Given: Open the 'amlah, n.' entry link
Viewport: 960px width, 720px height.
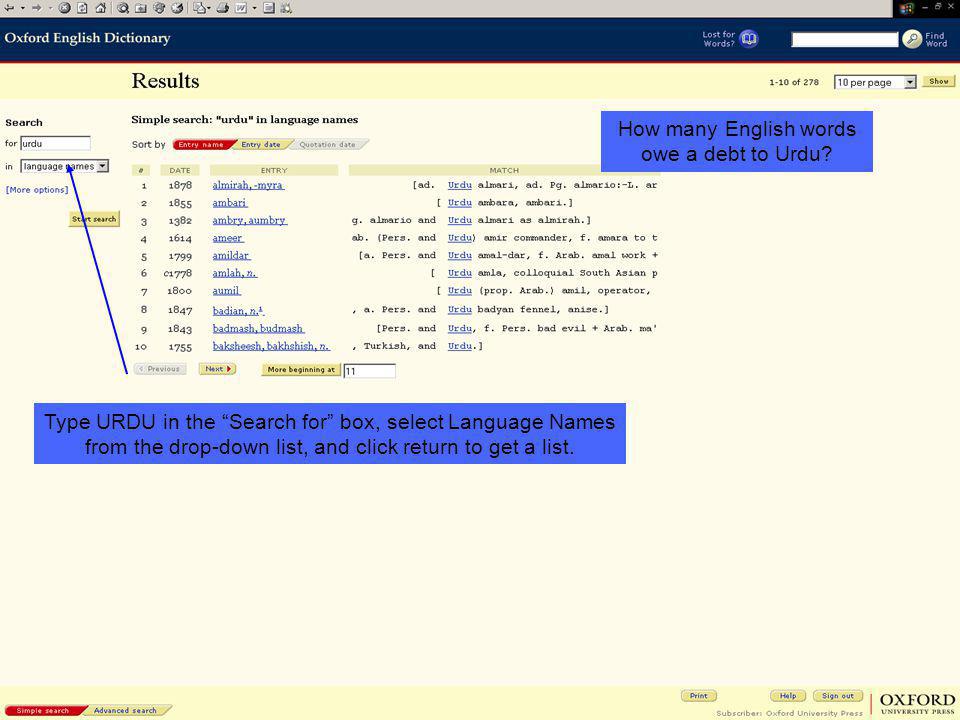Looking at the screenshot, I should click(x=234, y=273).
